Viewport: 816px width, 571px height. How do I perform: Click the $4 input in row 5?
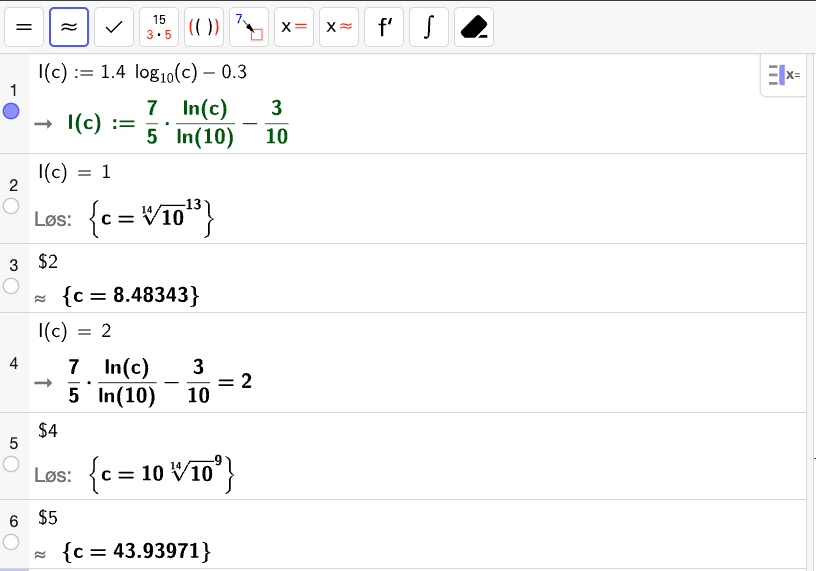point(48,431)
